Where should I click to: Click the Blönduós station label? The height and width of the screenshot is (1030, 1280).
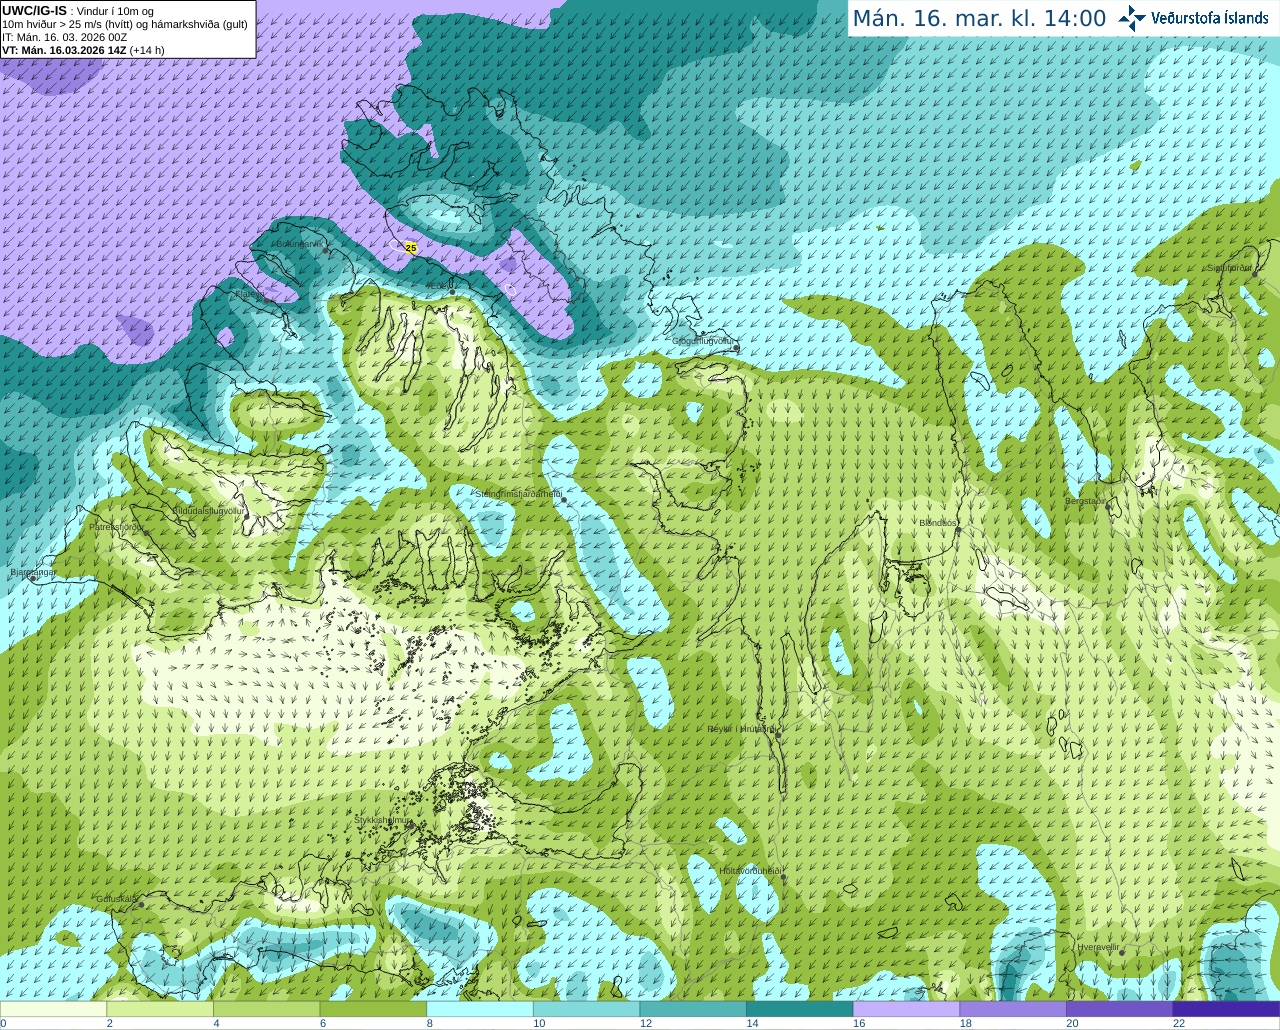[x=938, y=523]
